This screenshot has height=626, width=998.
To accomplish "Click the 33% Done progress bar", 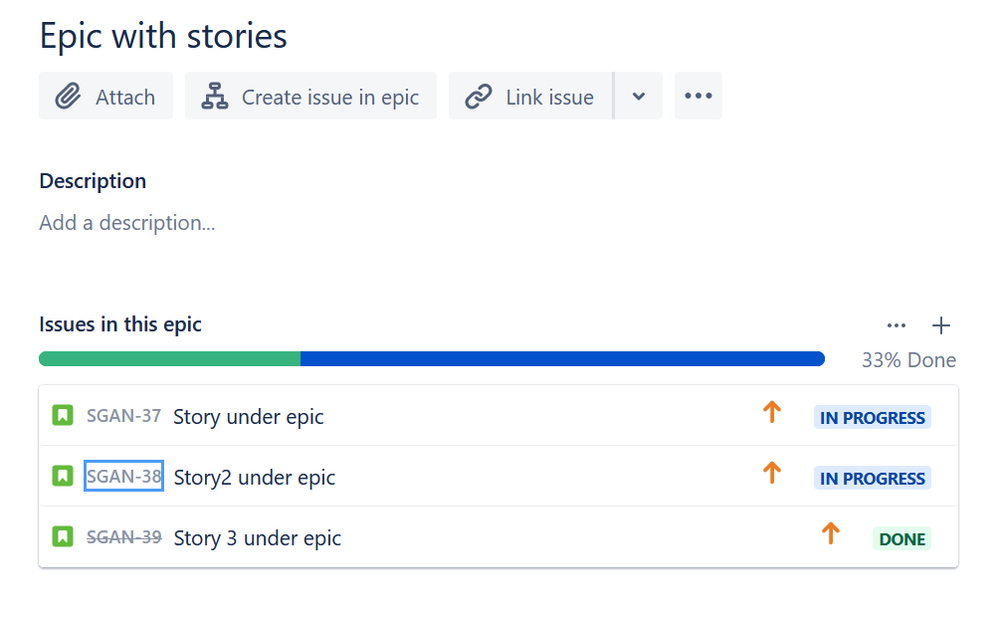I will (431, 357).
